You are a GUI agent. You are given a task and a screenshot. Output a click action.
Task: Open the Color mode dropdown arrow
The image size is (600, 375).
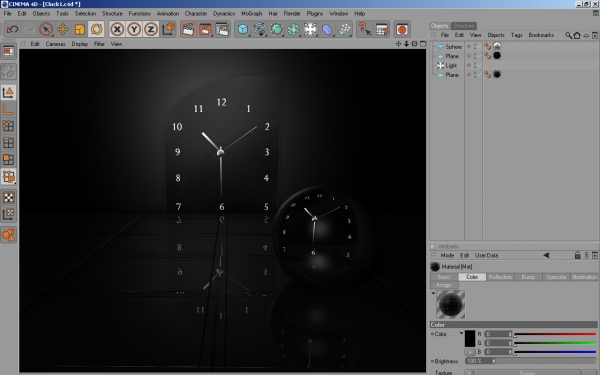pos(461,333)
